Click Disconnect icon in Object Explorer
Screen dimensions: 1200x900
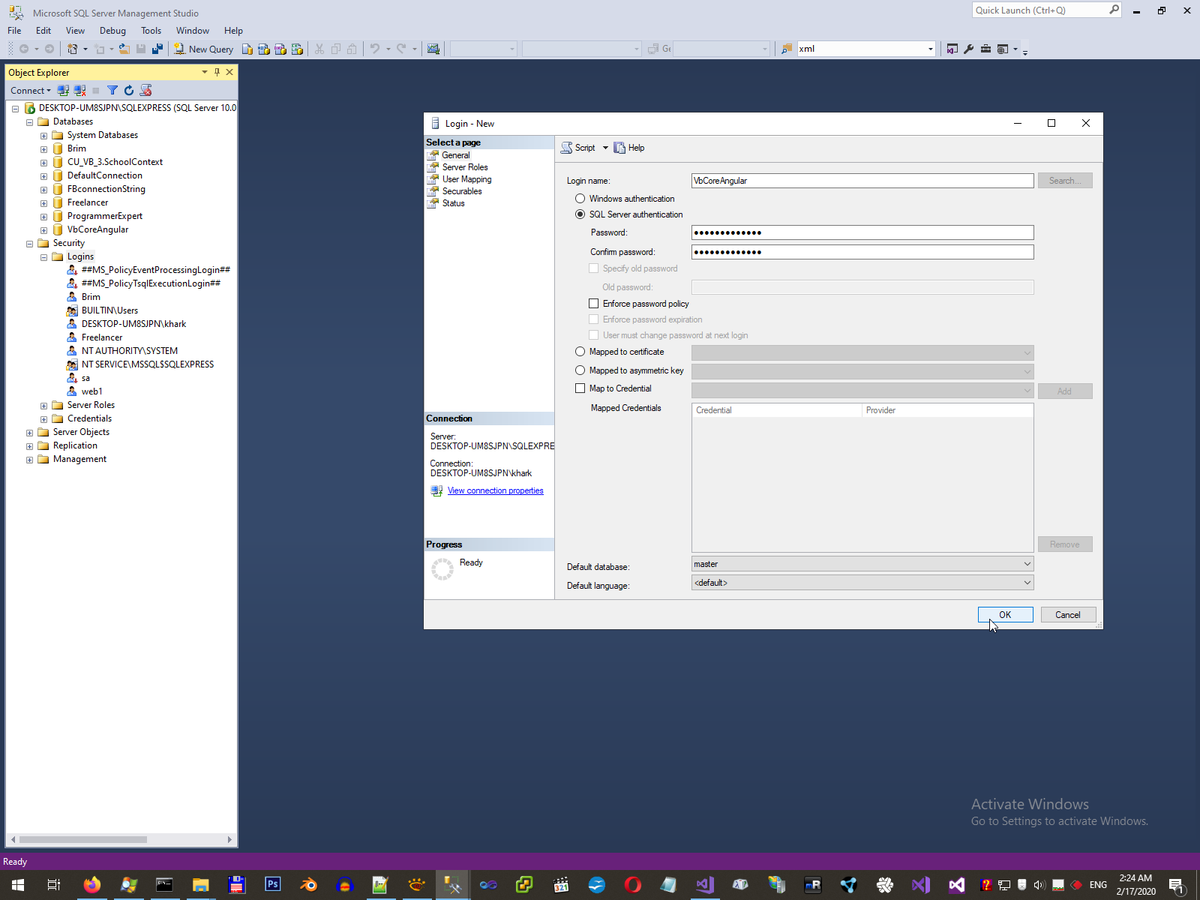point(80,90)
